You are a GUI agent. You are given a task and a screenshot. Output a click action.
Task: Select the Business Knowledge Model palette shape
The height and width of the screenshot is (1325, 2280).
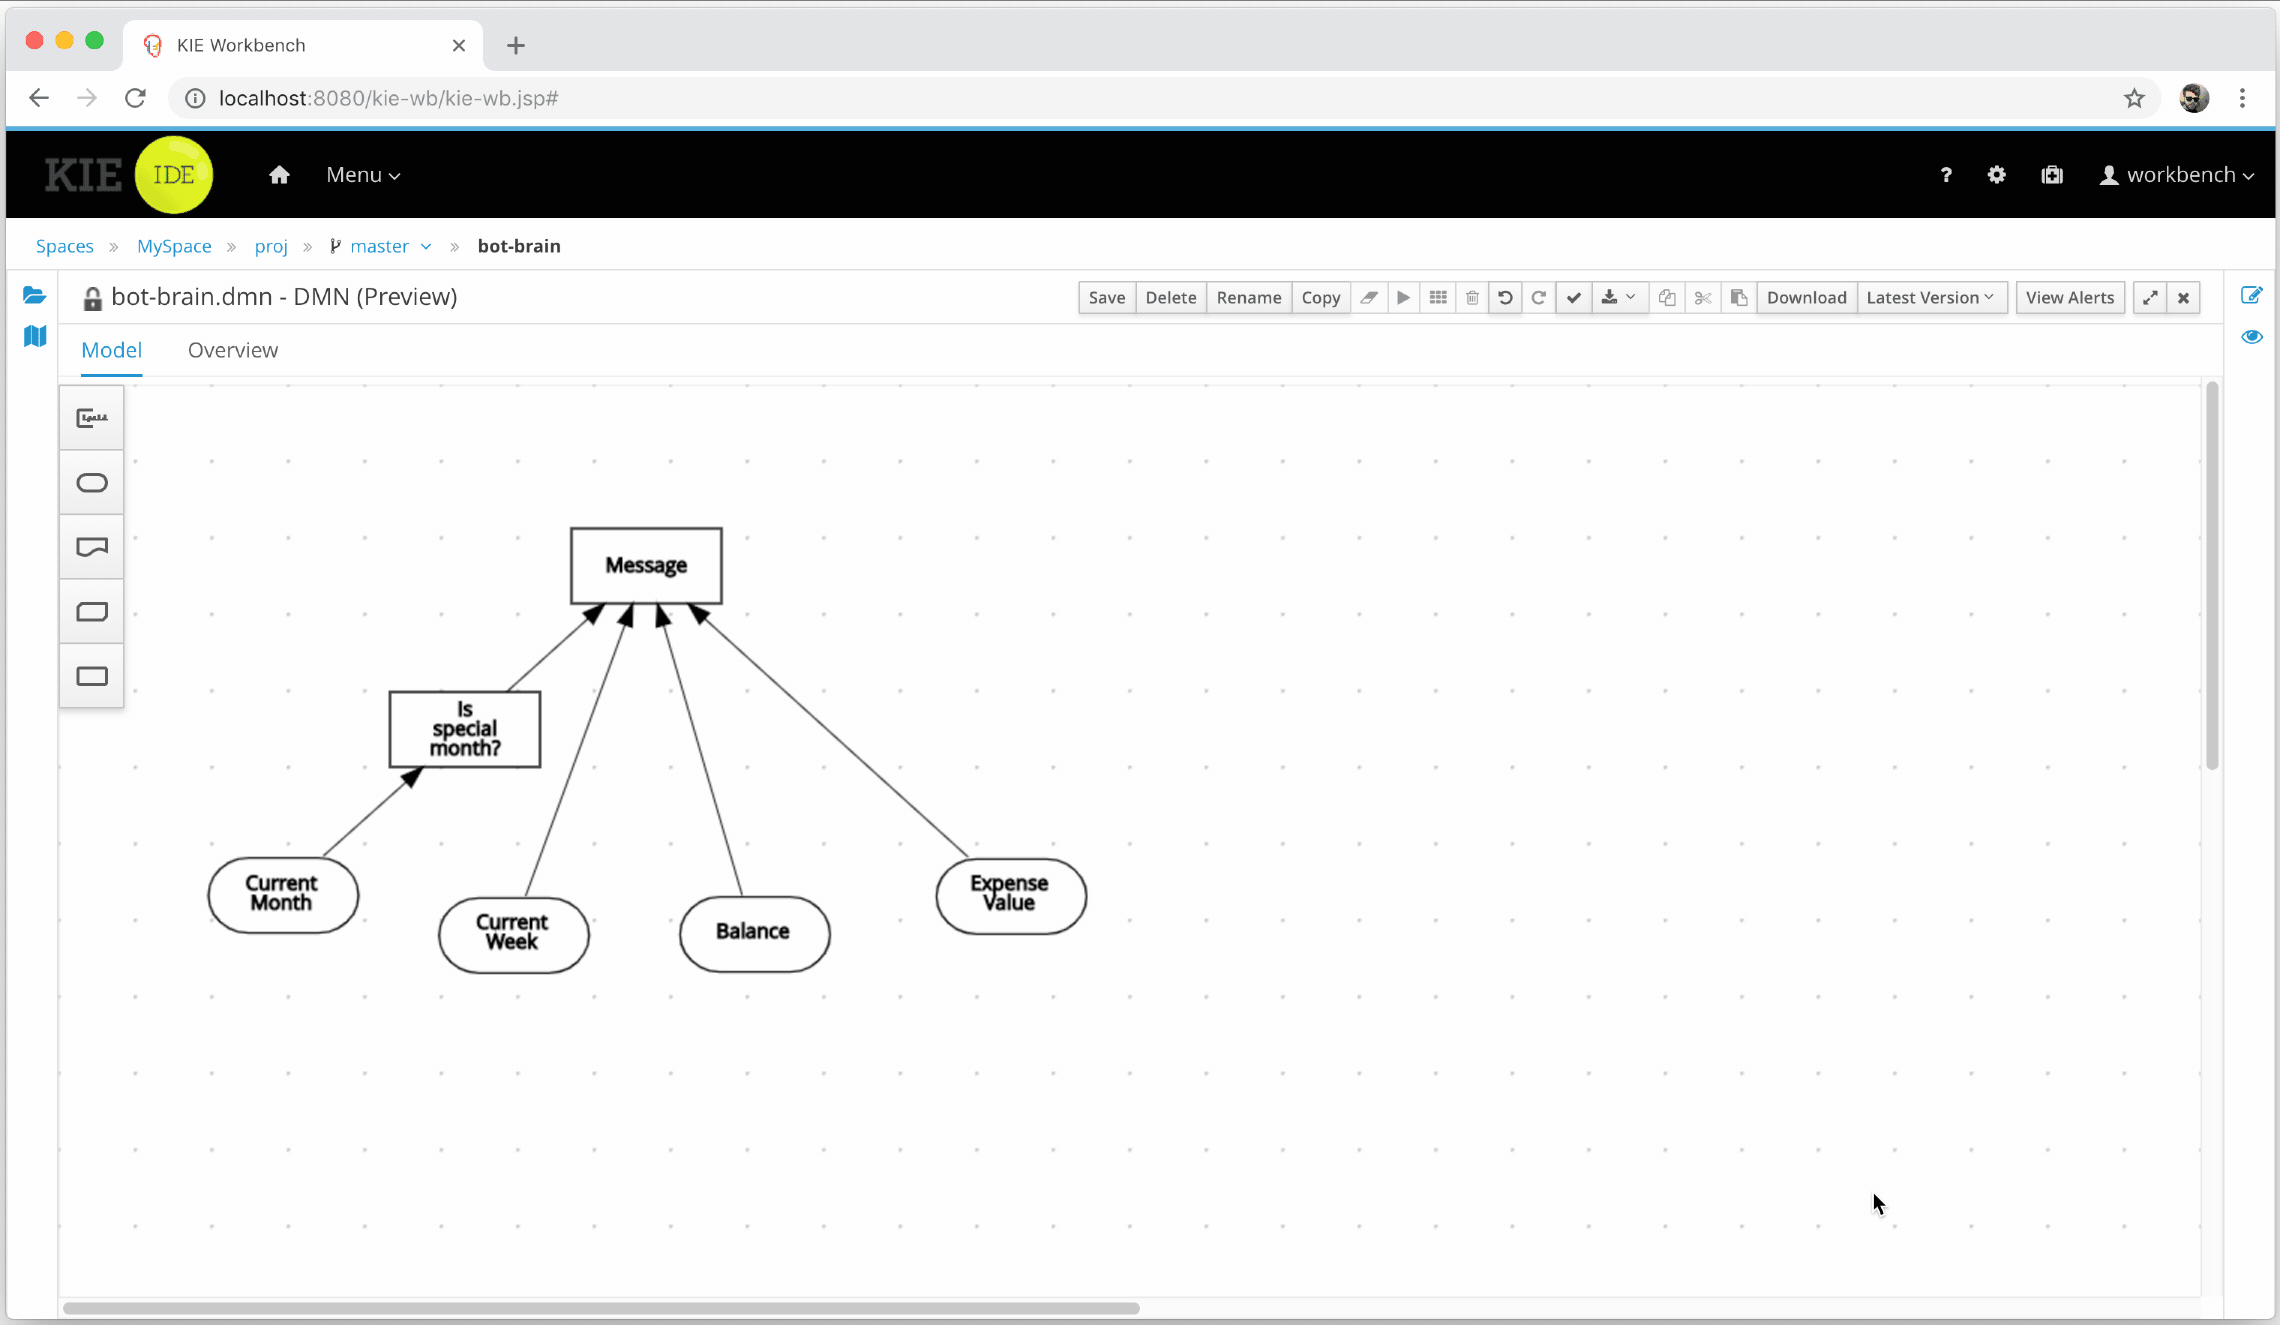pyautogui.click(x=92, y=611)
